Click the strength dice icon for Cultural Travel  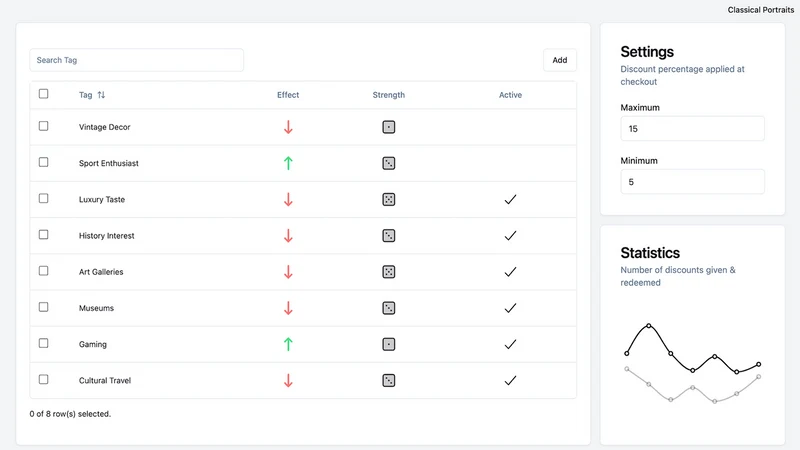[389, 381]
